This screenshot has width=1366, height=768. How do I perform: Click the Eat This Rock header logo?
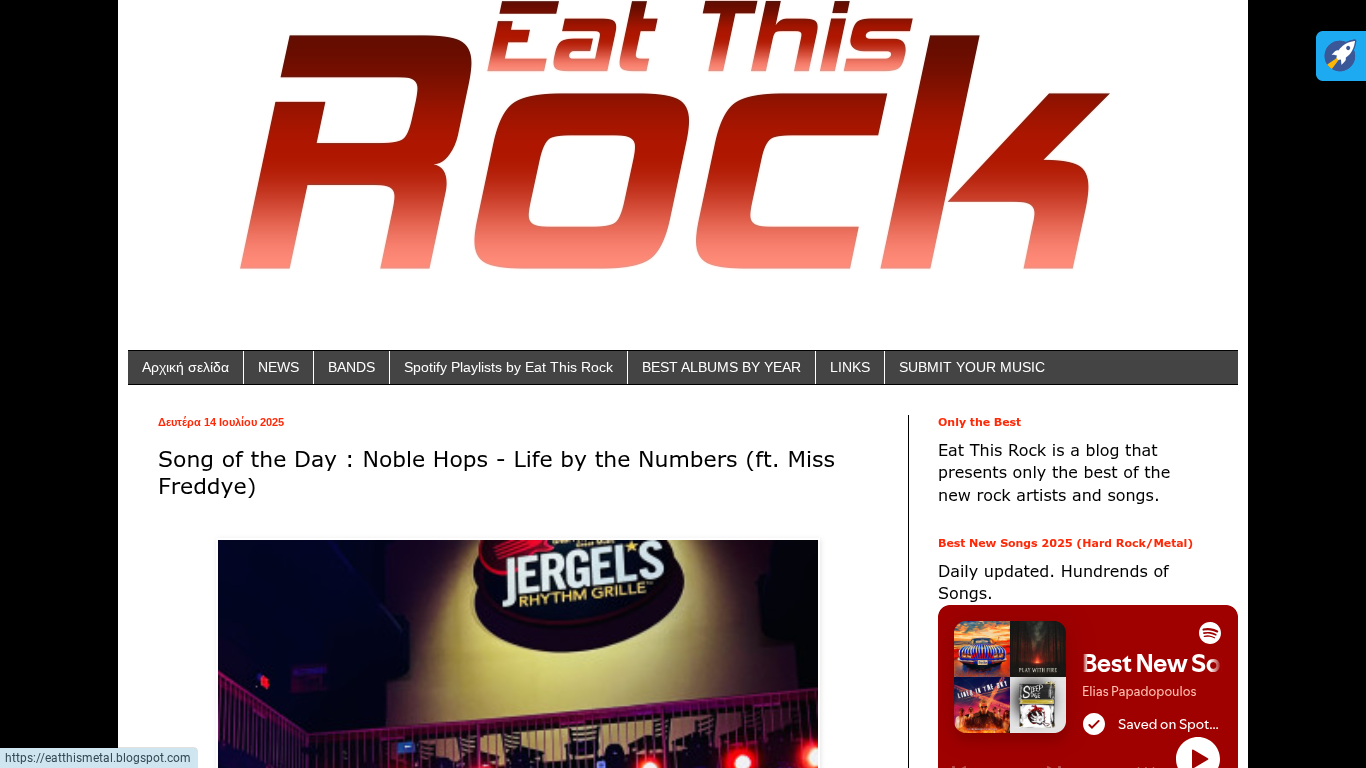tap(675, 136)
